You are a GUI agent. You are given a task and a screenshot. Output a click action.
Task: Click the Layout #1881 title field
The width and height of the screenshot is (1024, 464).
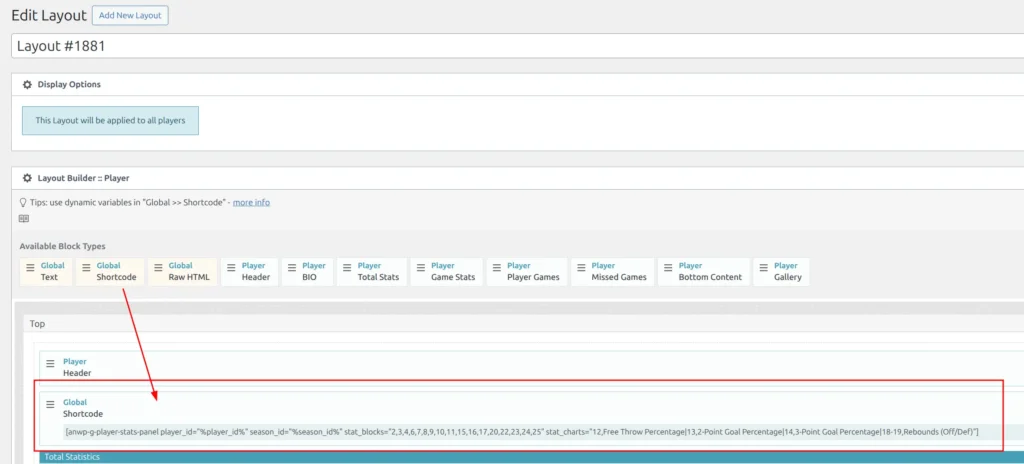(517, 46)
